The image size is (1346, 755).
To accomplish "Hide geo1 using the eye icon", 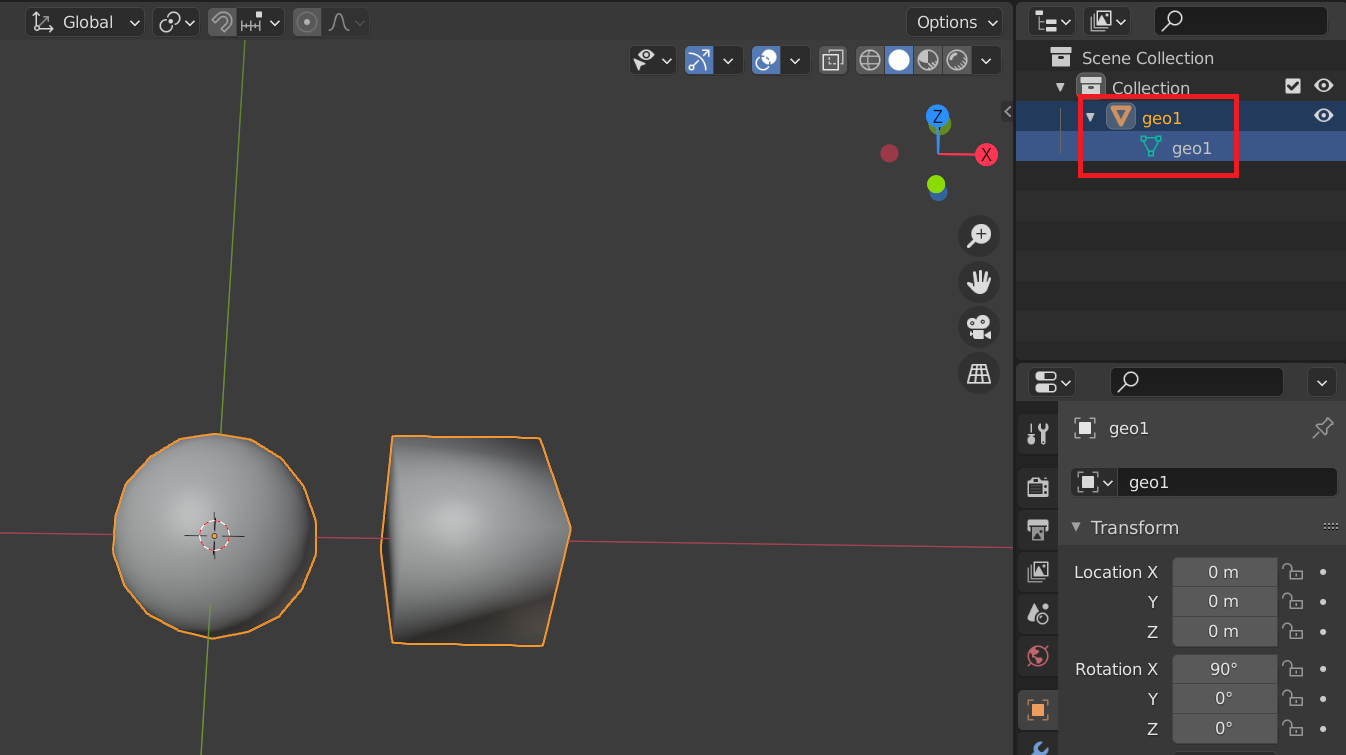I will [1323, 115].
